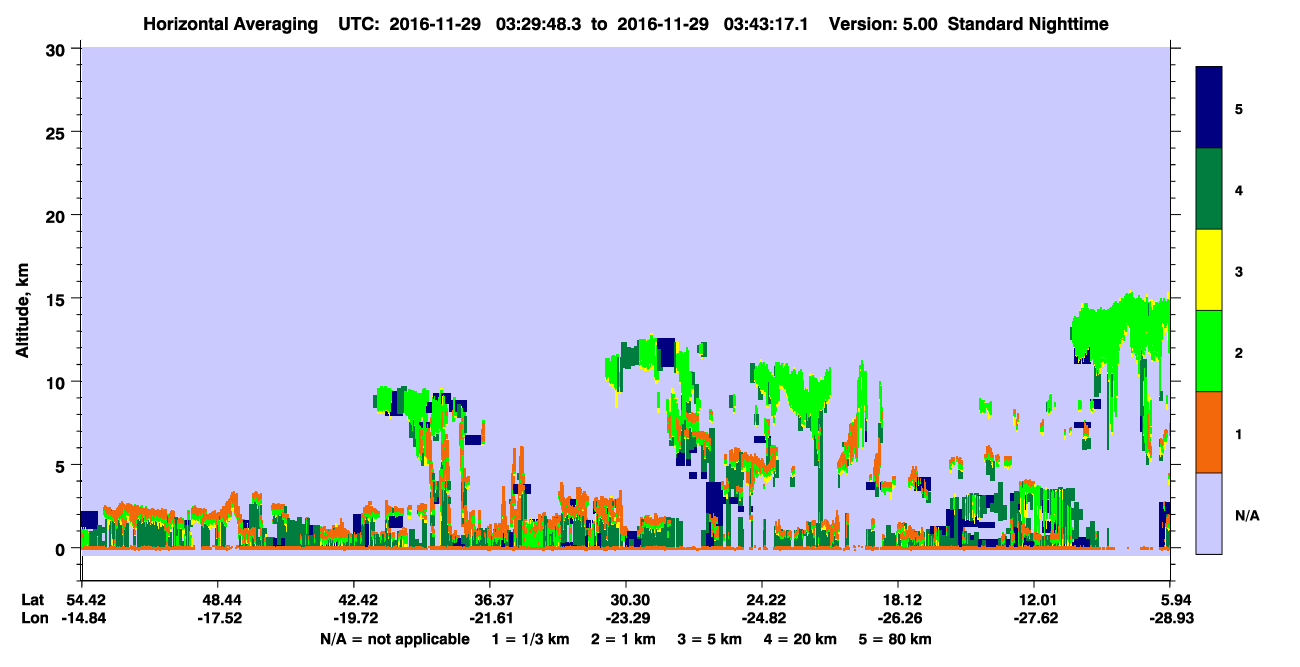Click the y-axis tick label '10'

point(58,382)
